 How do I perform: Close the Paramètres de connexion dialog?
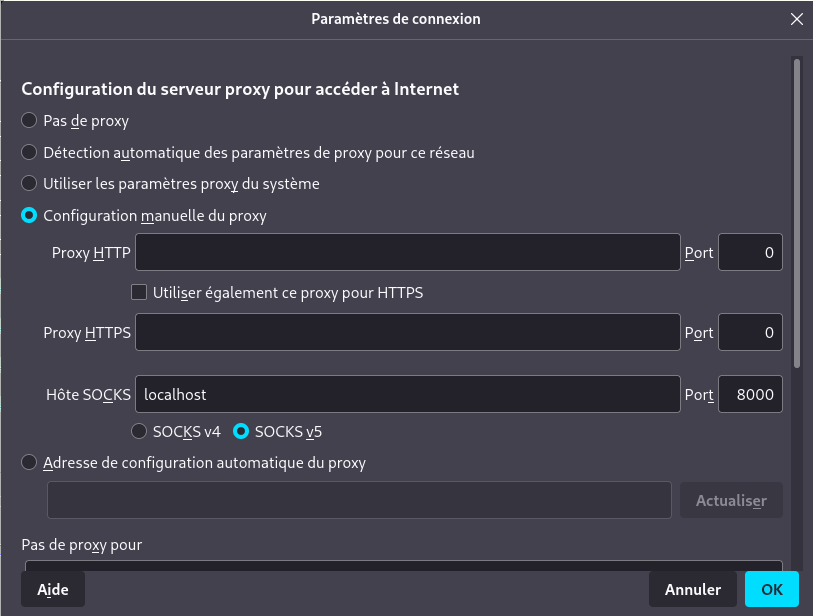coord(796,19)
